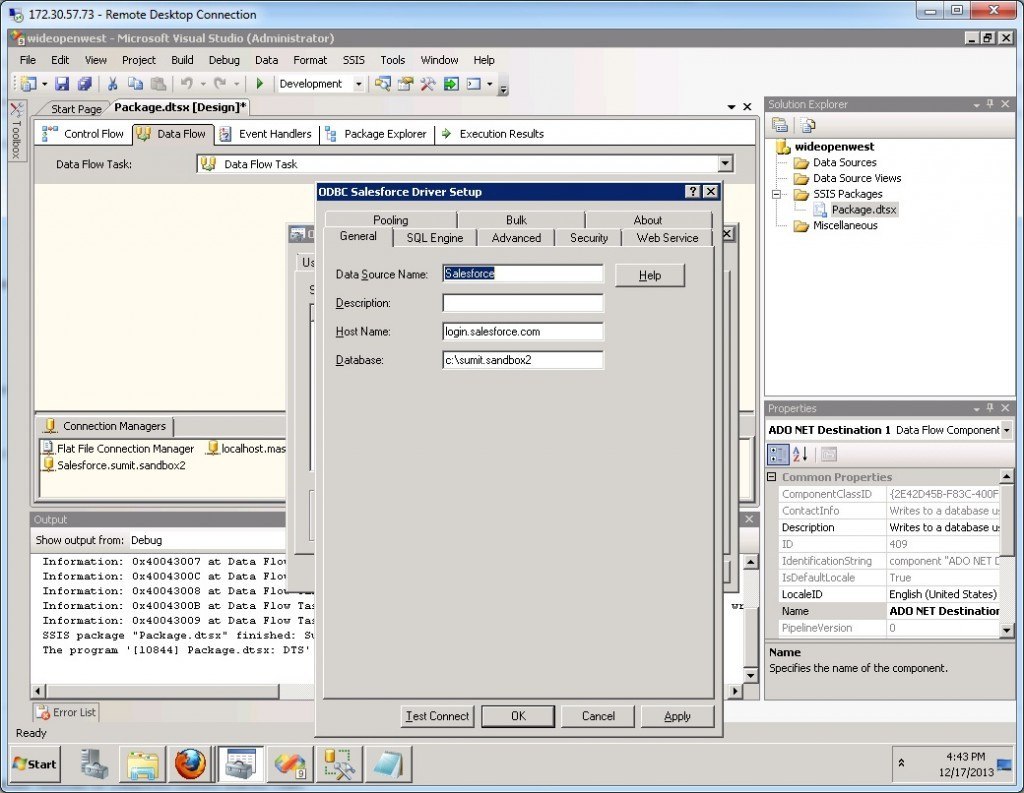Open the SSIS menu

point(352,60)
